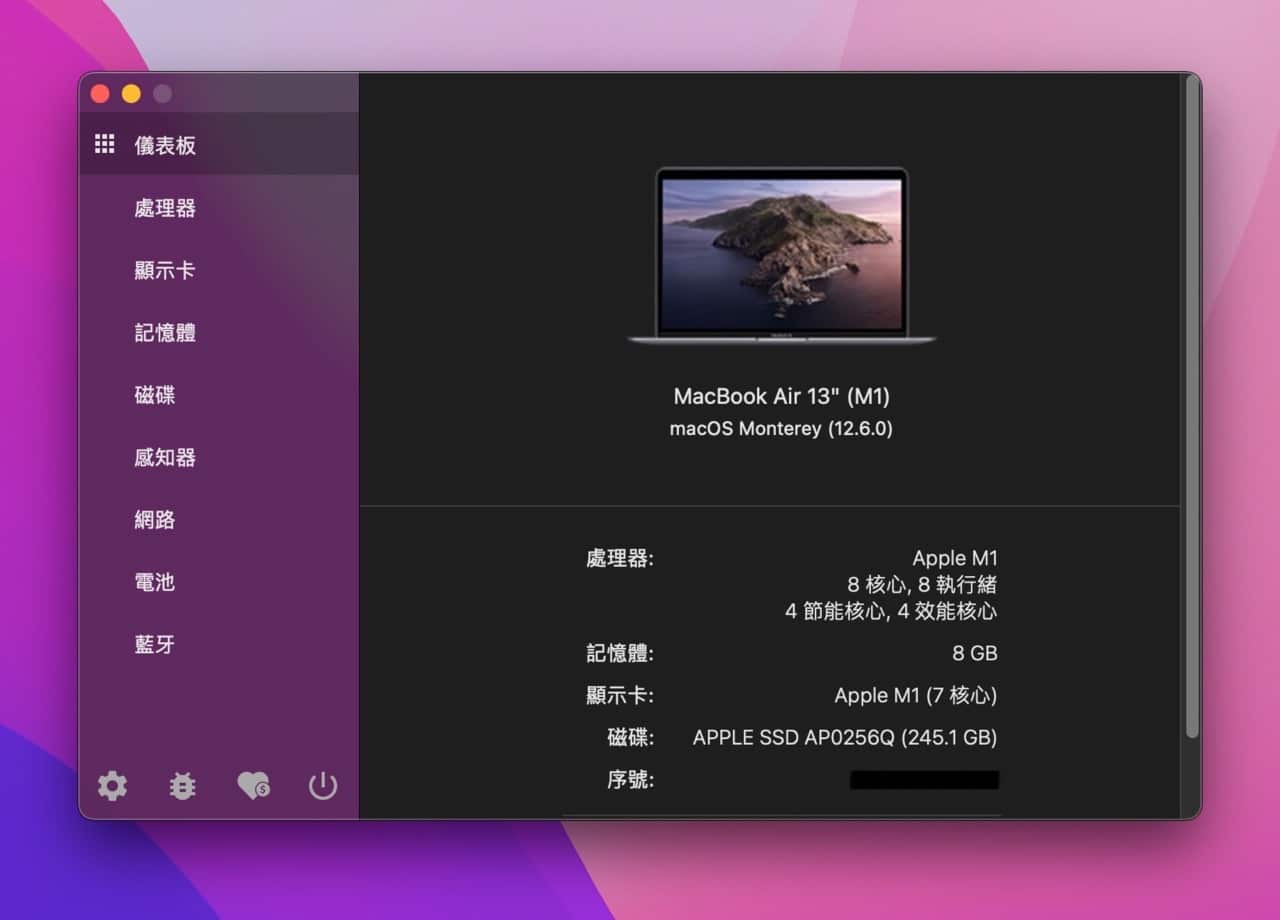This screenshot has height=920, width=1280.
Task: Click the bug report icon
Action: [x=182, y=787]
